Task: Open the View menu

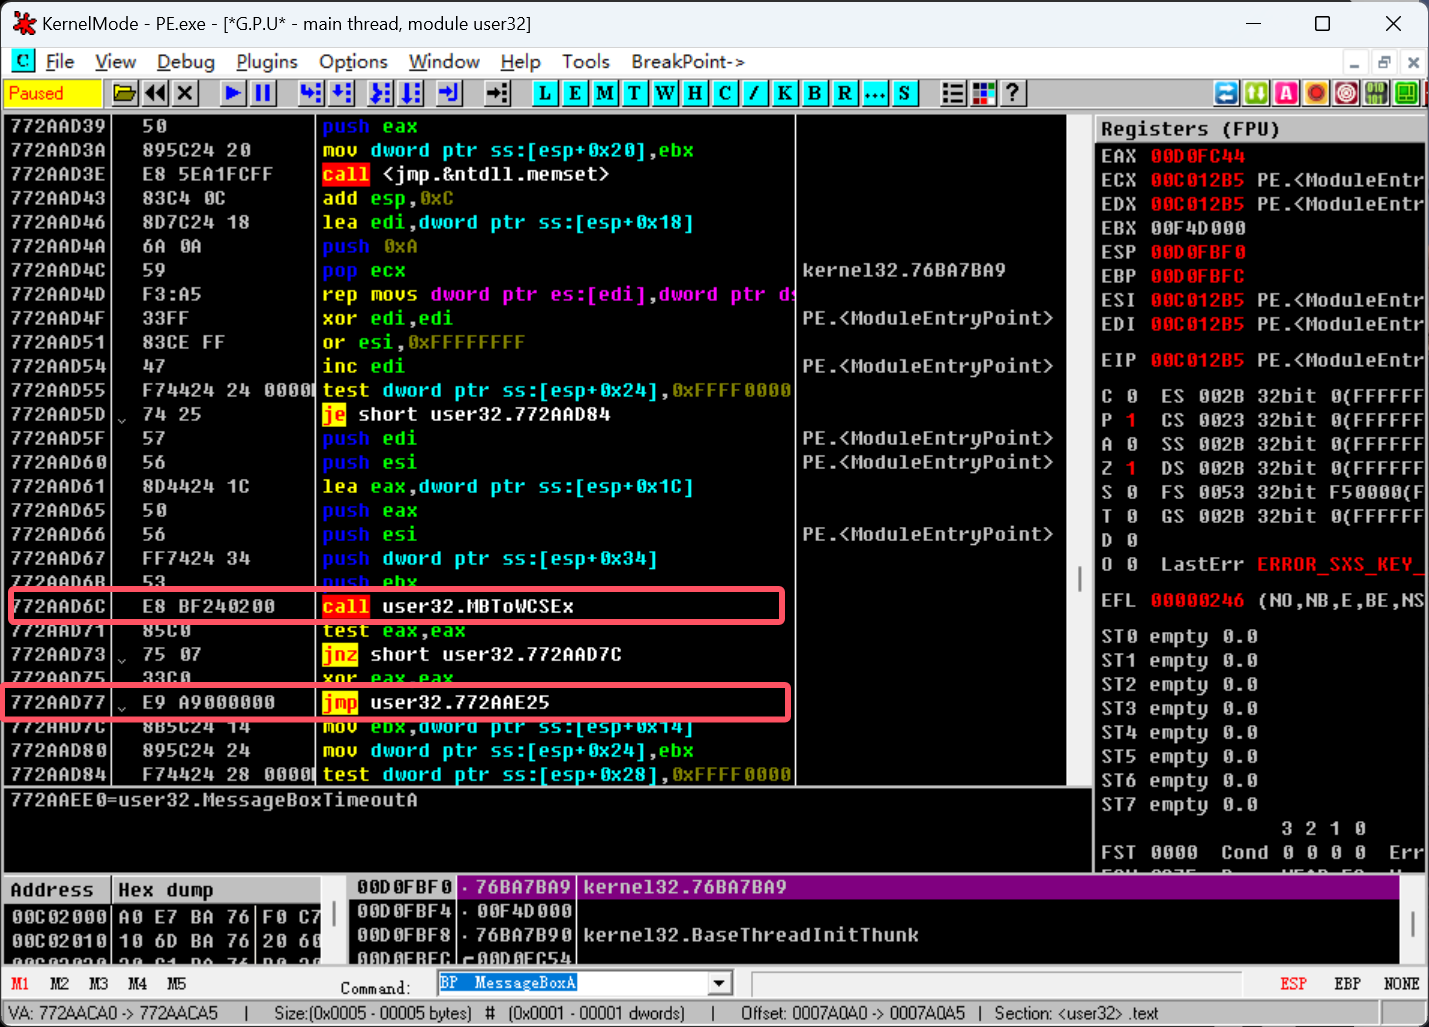Action: [x=115, y=61]
